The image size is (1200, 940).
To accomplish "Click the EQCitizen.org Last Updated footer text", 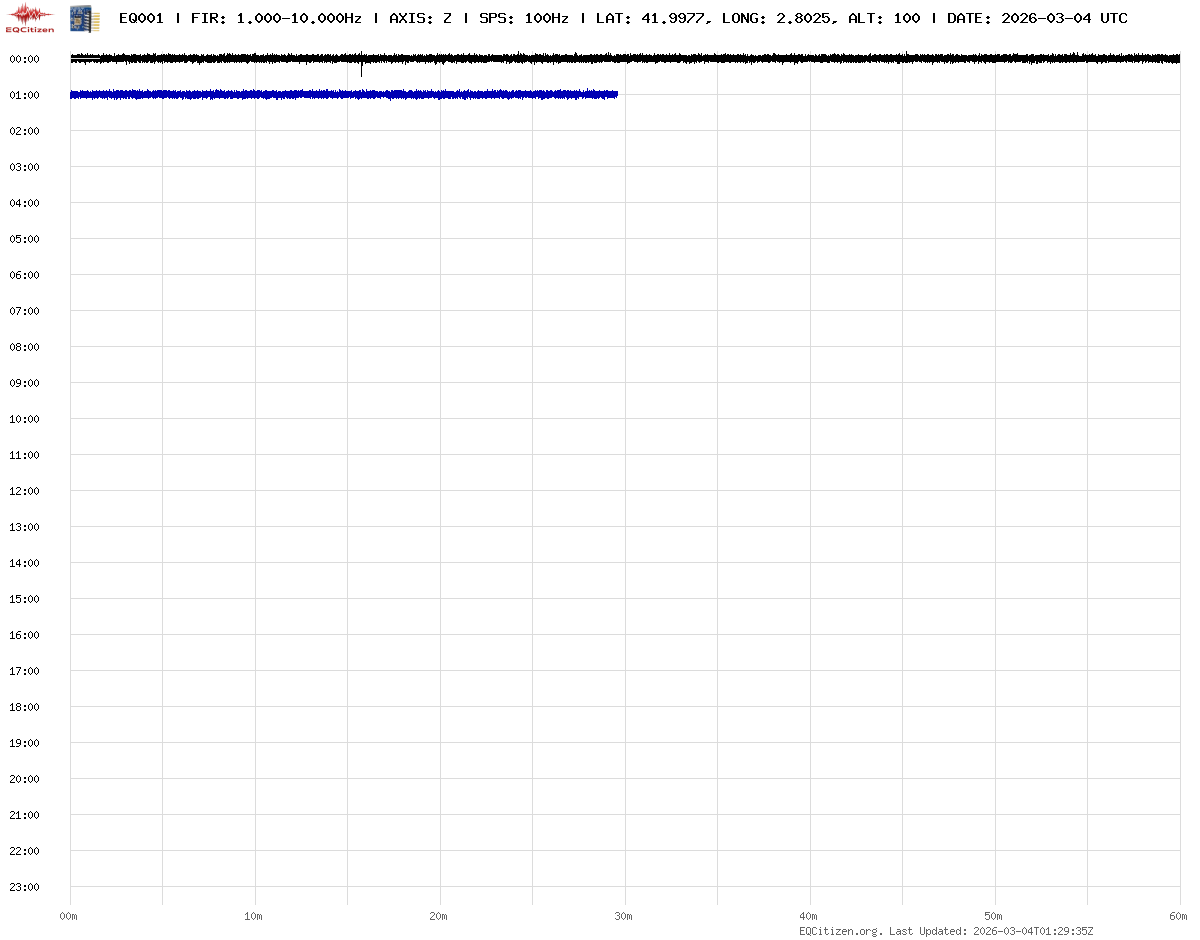I will coord(946,931).
